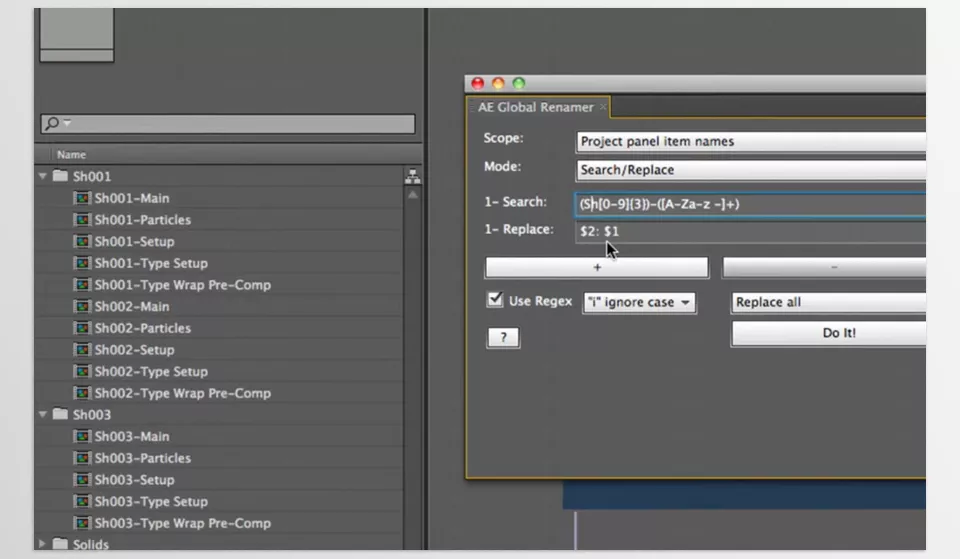The image size is (960, 559).
Task: Open the Replace all dropdown
Action: tap(828, 302)
